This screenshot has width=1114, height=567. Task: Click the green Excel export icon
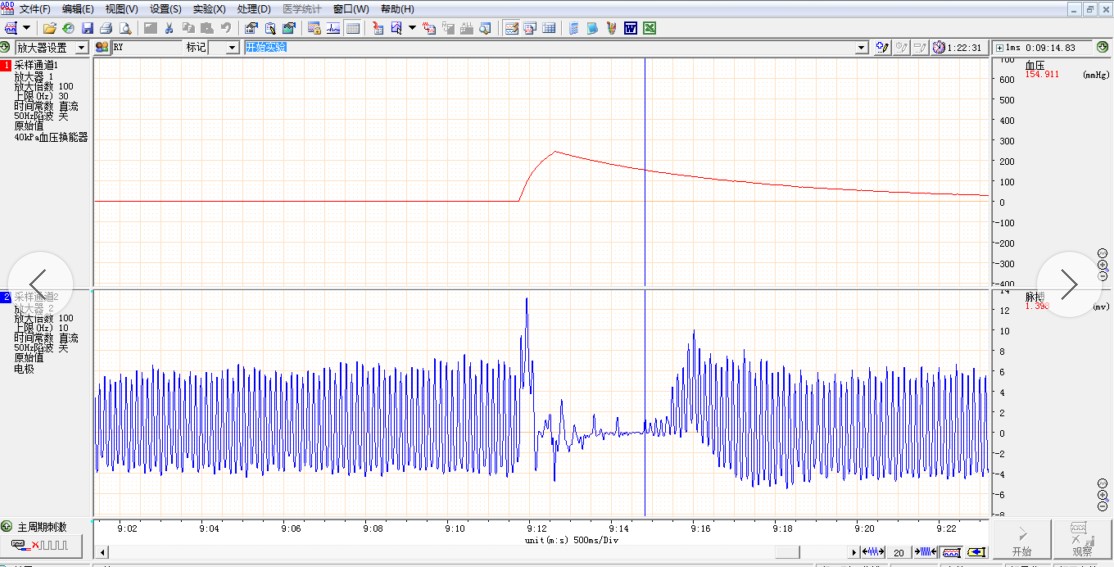[649, 28]
